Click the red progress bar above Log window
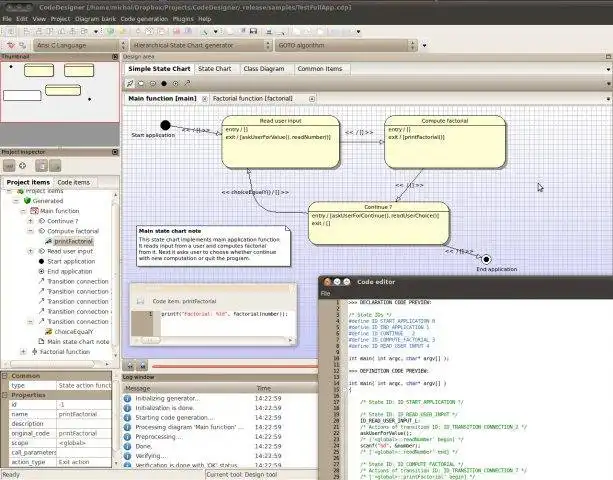This screenshot has height=480, width=613. [x=235, y=366]
